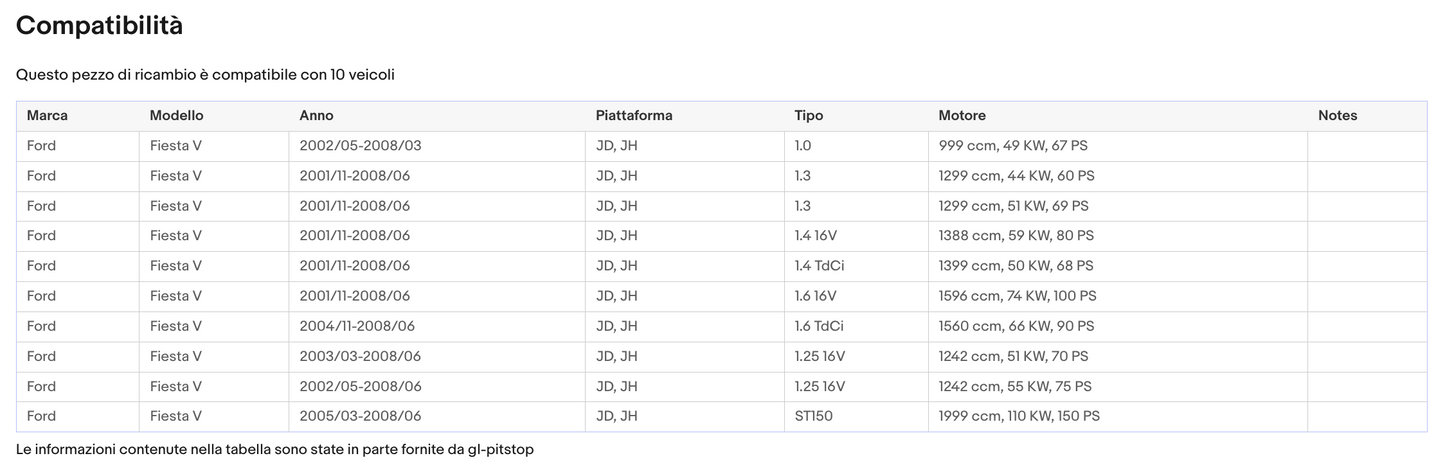The image size is (1445, 474).
Task: Select the 1.4 TdCi type cell
Action: [x=818, y=266]
